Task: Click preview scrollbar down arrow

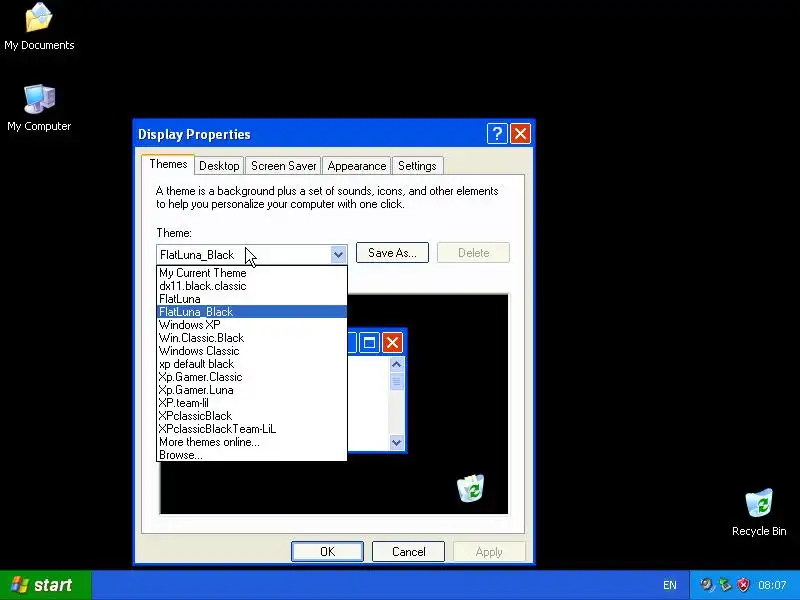Action: point(396,442)
